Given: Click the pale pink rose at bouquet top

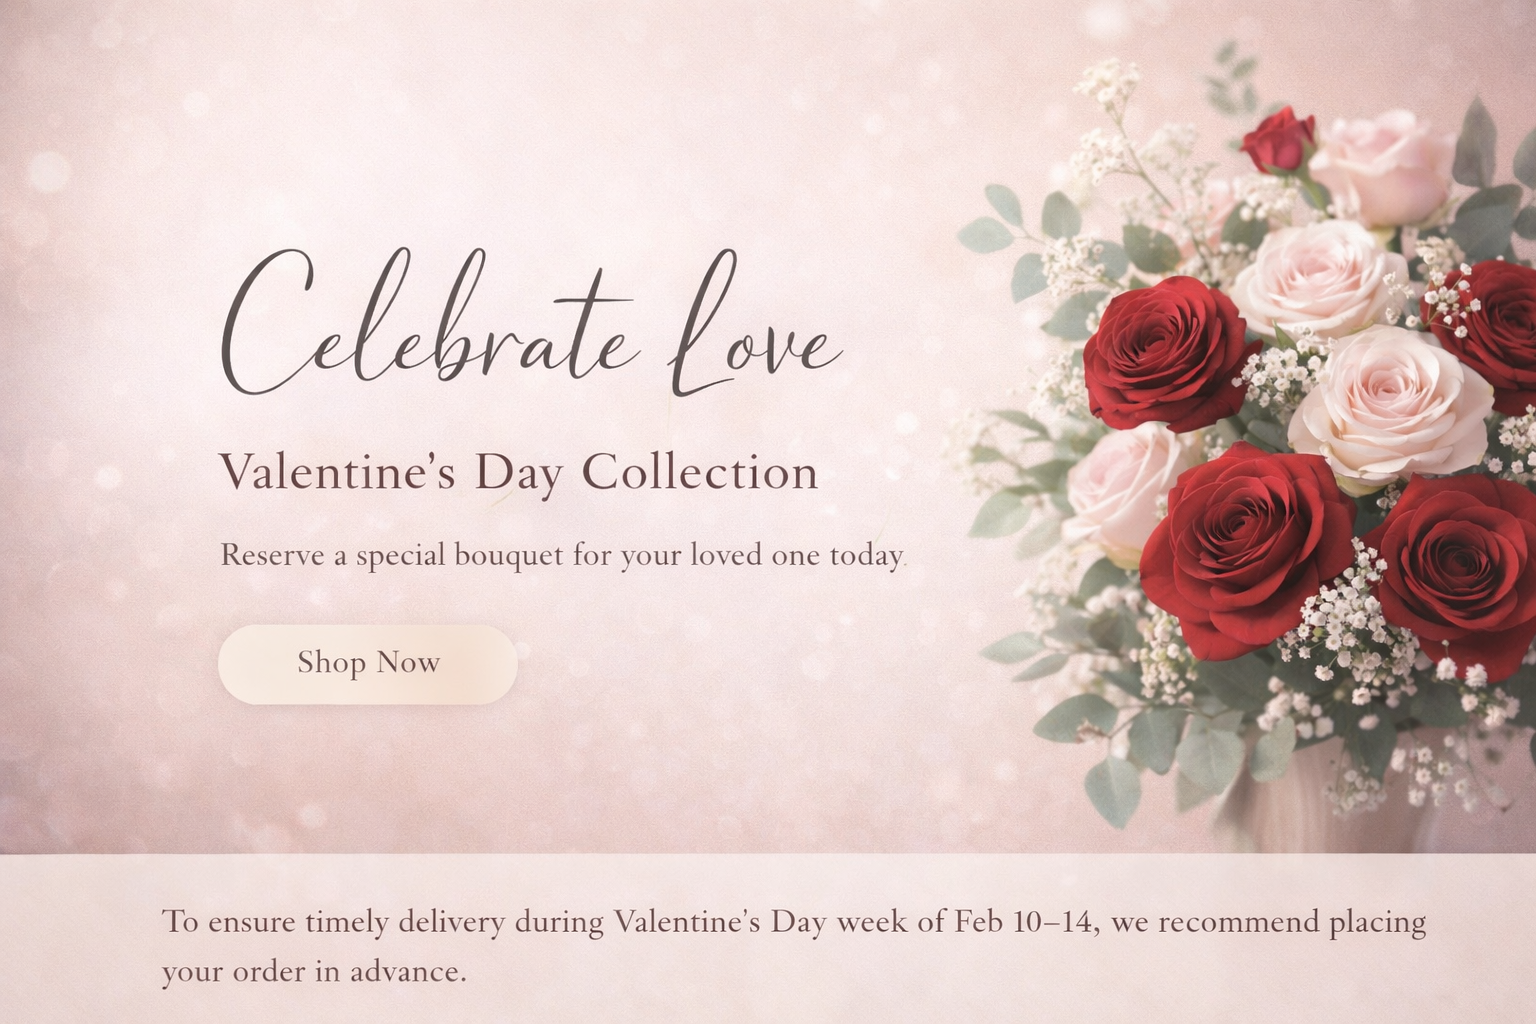Looking at the screenshot, I should pyautogui.click(x=1383, y=168).
